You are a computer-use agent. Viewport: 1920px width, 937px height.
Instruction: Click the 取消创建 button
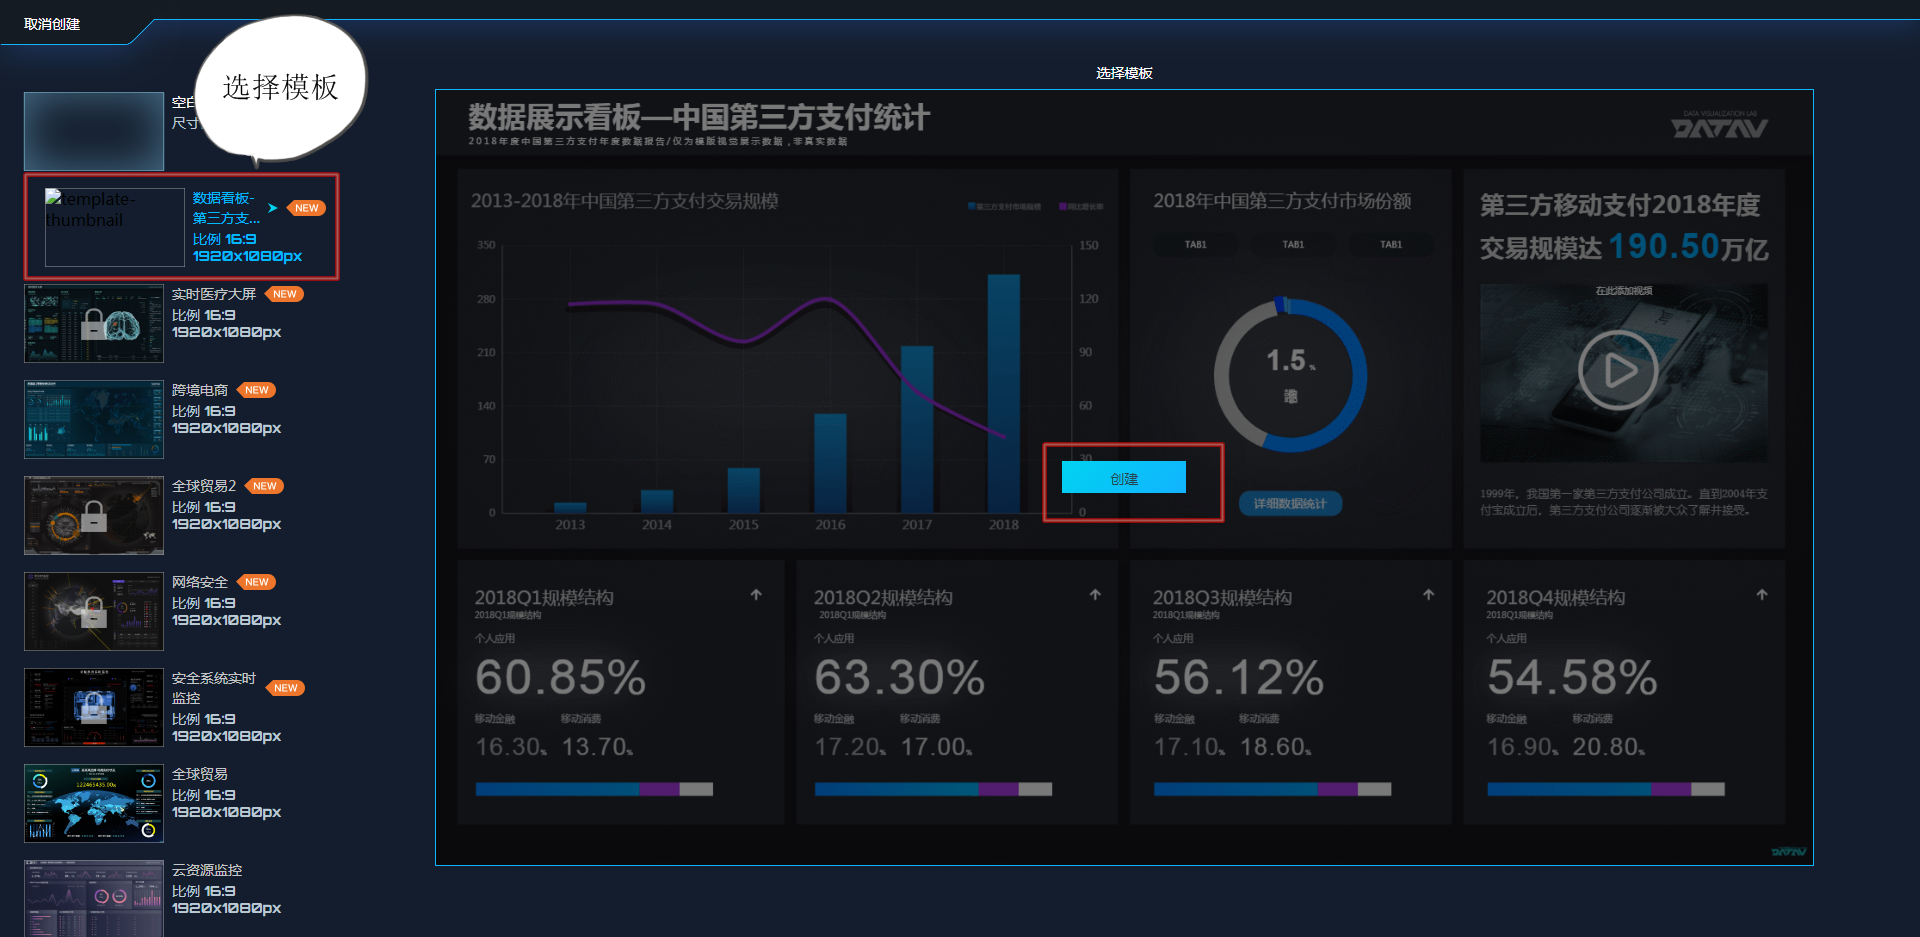pyautogui.click(x=52, y=24)
